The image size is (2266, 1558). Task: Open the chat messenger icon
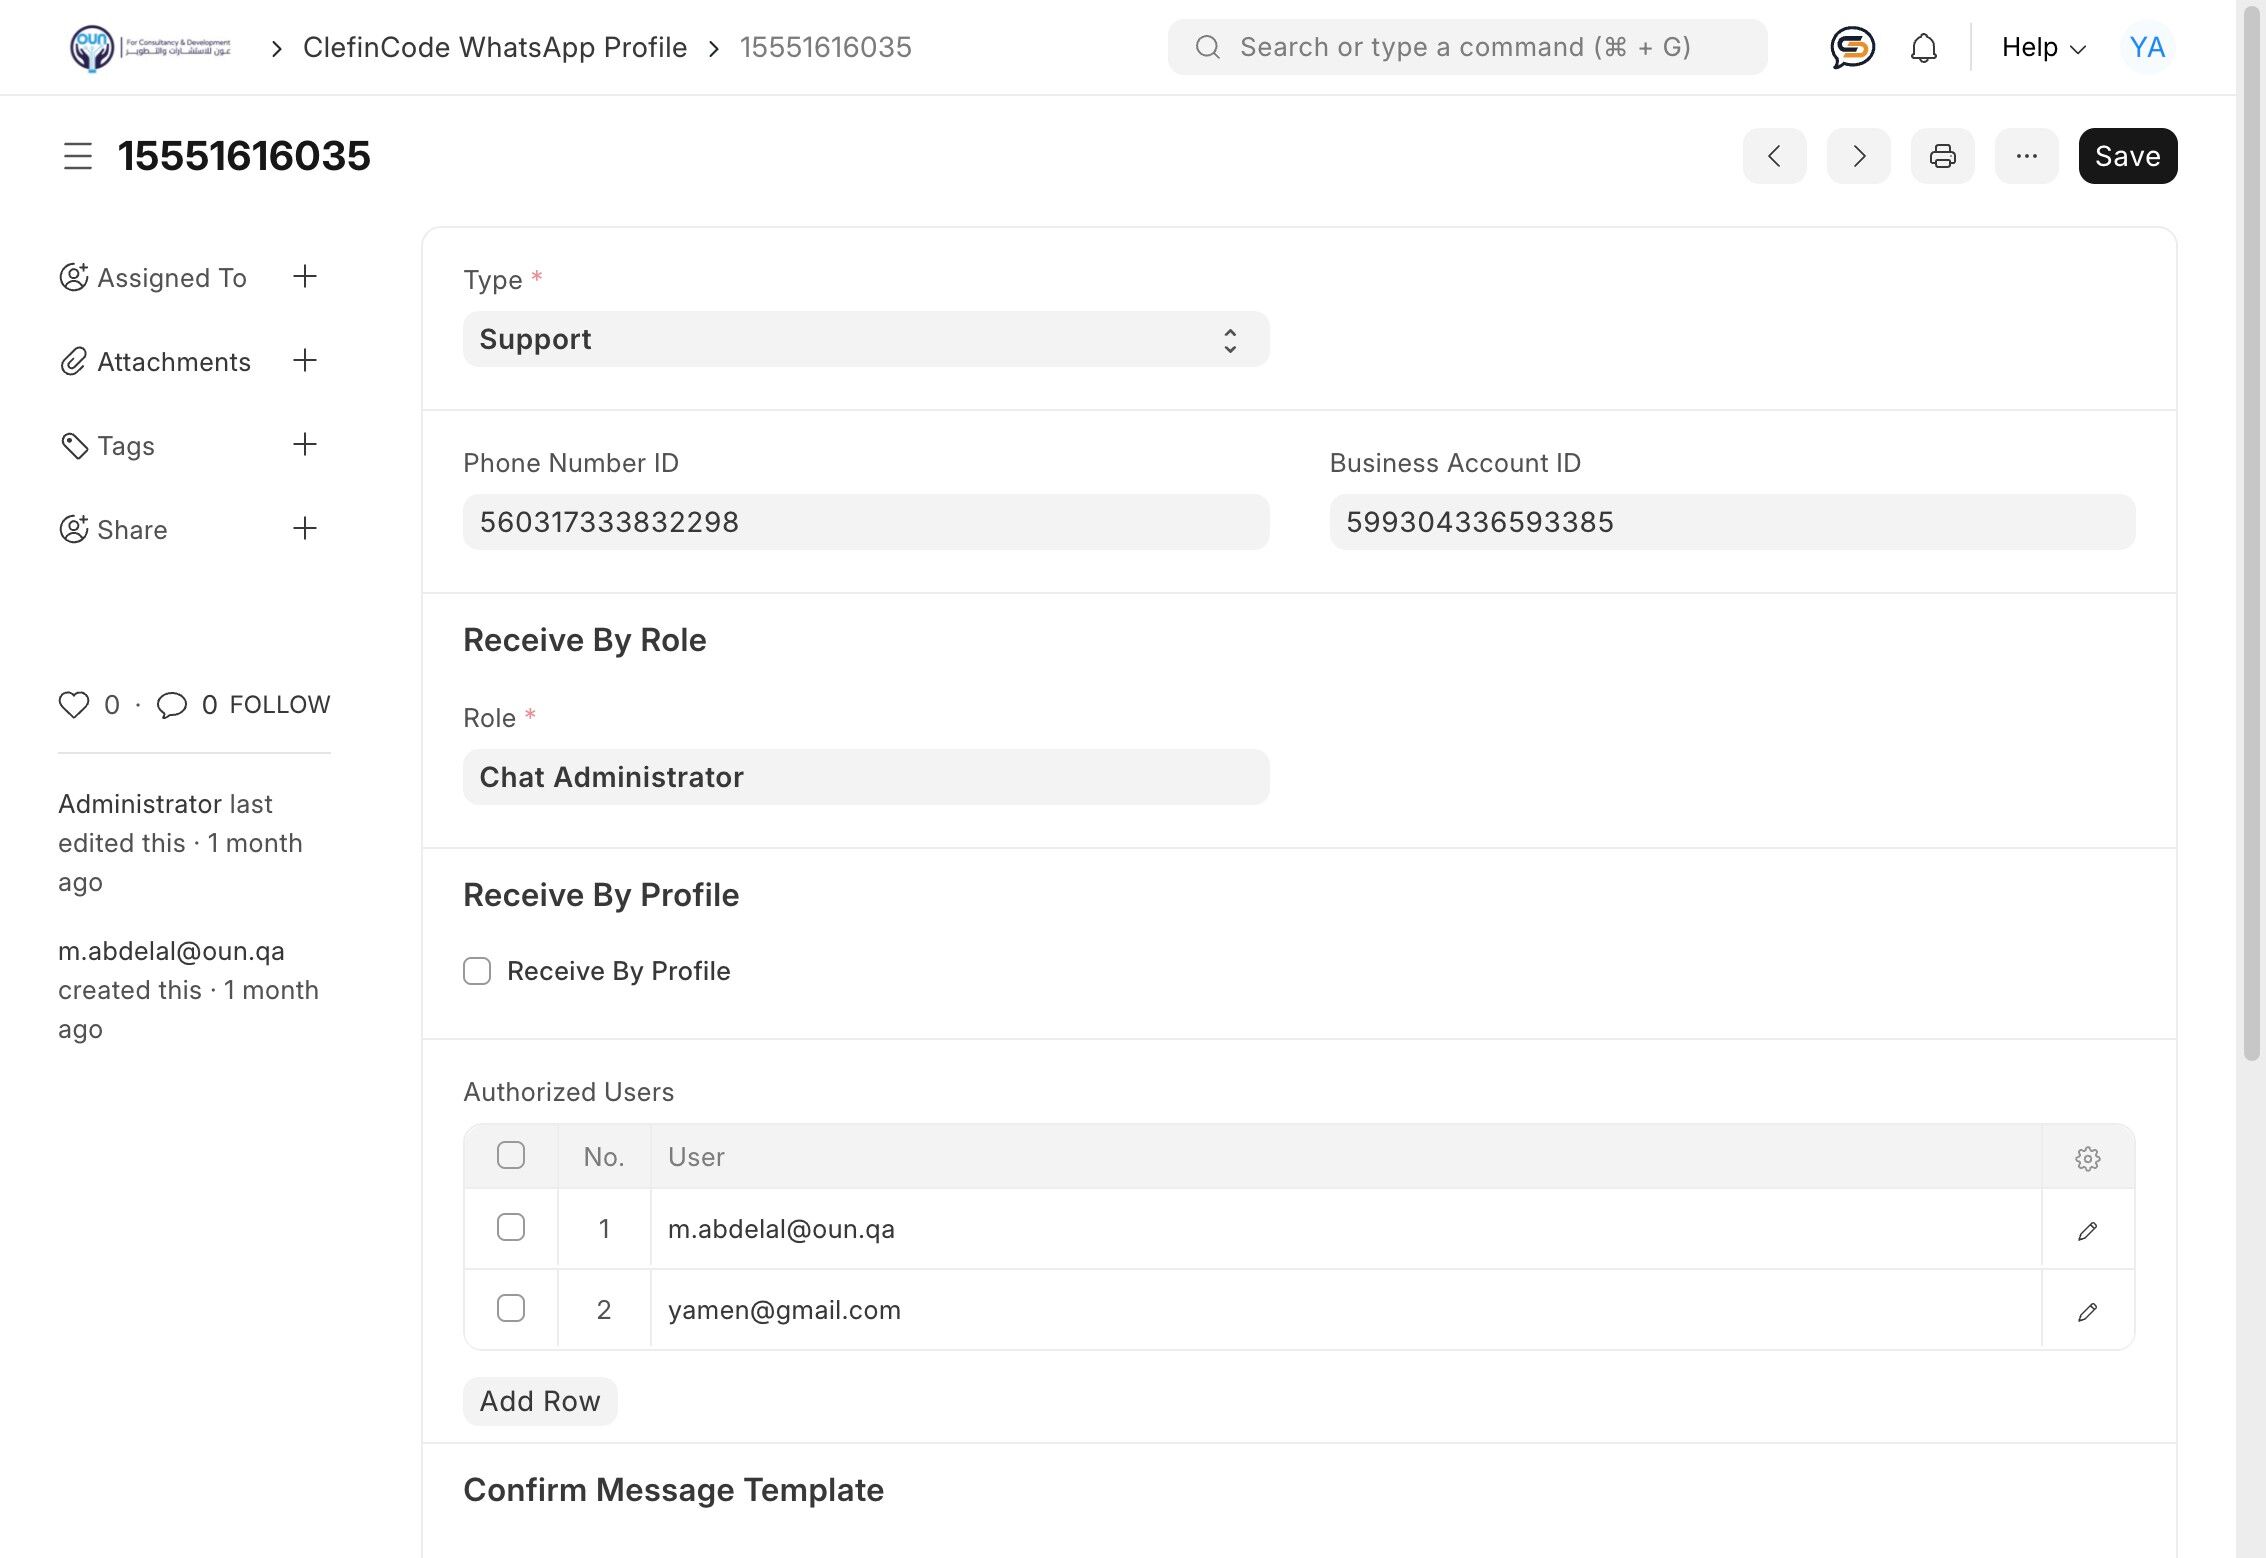pos(1852,47)
